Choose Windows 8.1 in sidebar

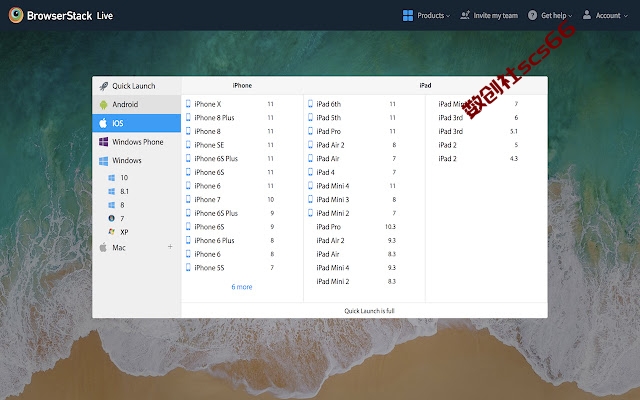click(124, 191)
